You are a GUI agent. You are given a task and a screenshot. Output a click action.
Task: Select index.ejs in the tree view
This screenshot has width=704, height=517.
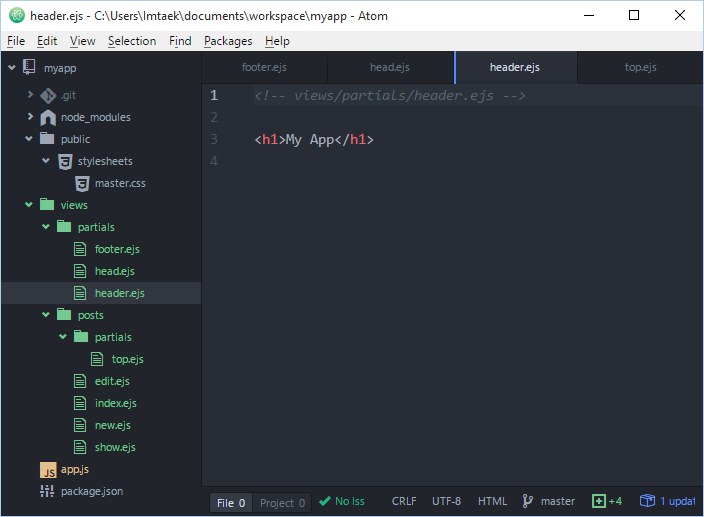pos(115,403)
